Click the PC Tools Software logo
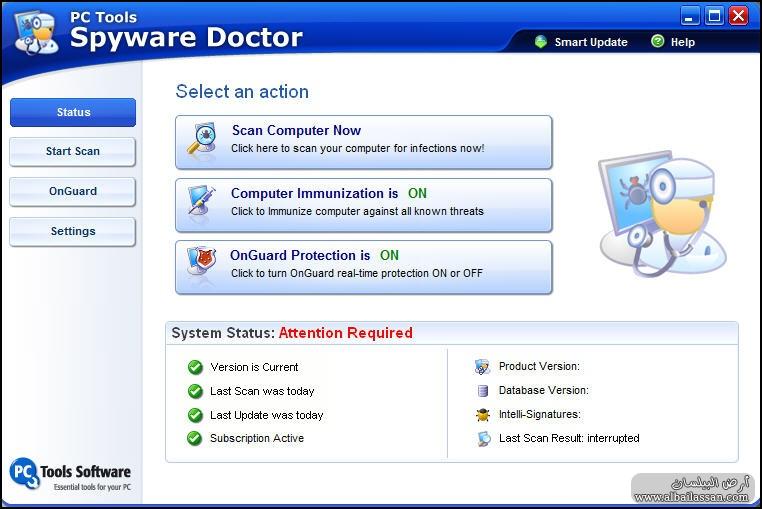Screen dimensions: 762x509 pos(70,474)
